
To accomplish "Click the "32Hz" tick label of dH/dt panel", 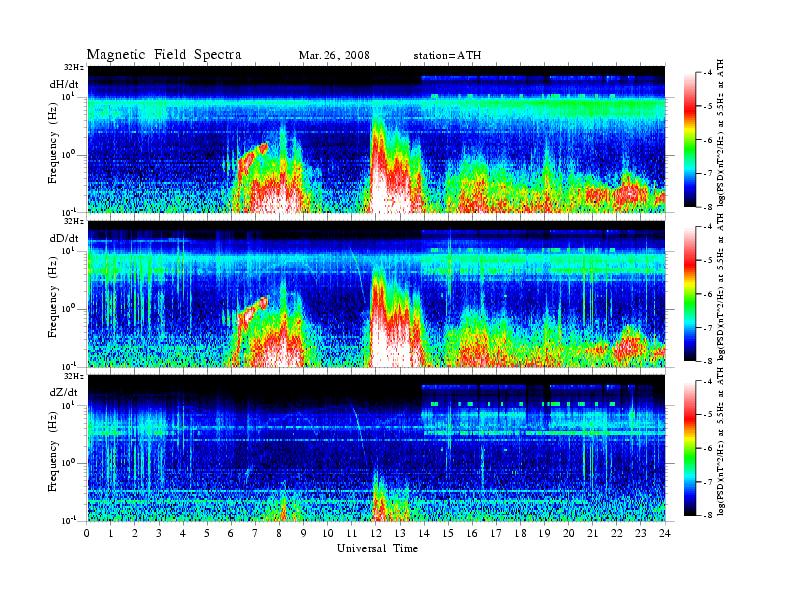I will pyautogui.click(x=74, y=67).
